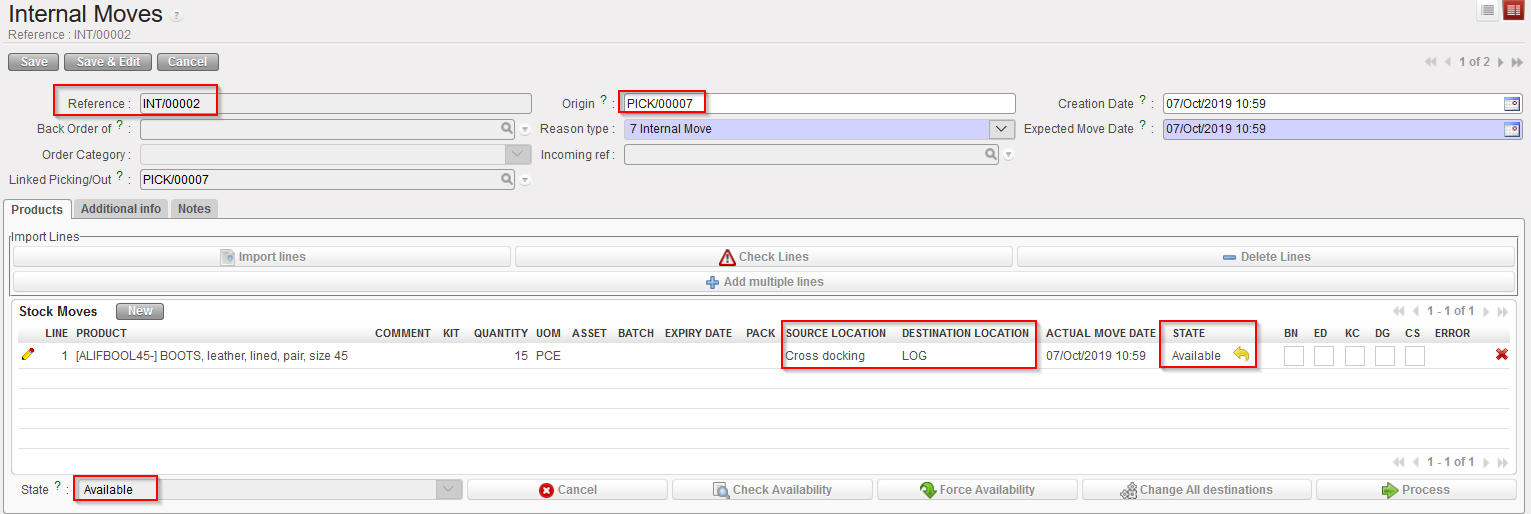Click Add multiple lines button
Viewport: 1531px width, 514px height.
point(764,282)
